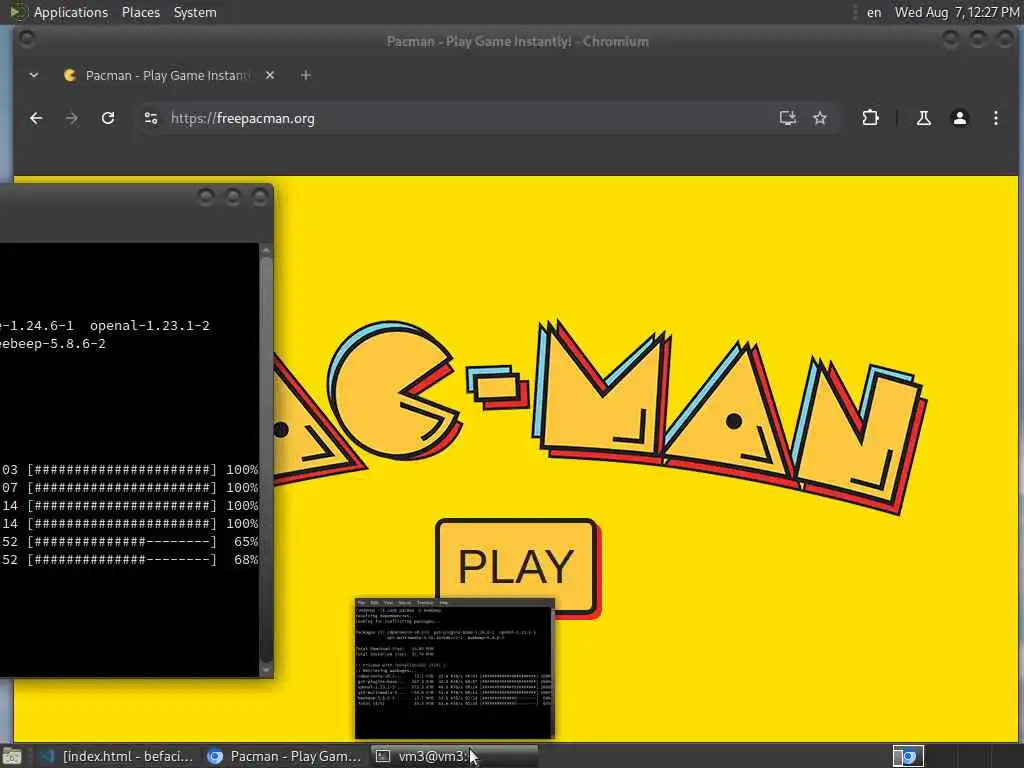1024x768 pixels.
Task: Click the 68% progress line in terminal
Action: coord(129,560)
